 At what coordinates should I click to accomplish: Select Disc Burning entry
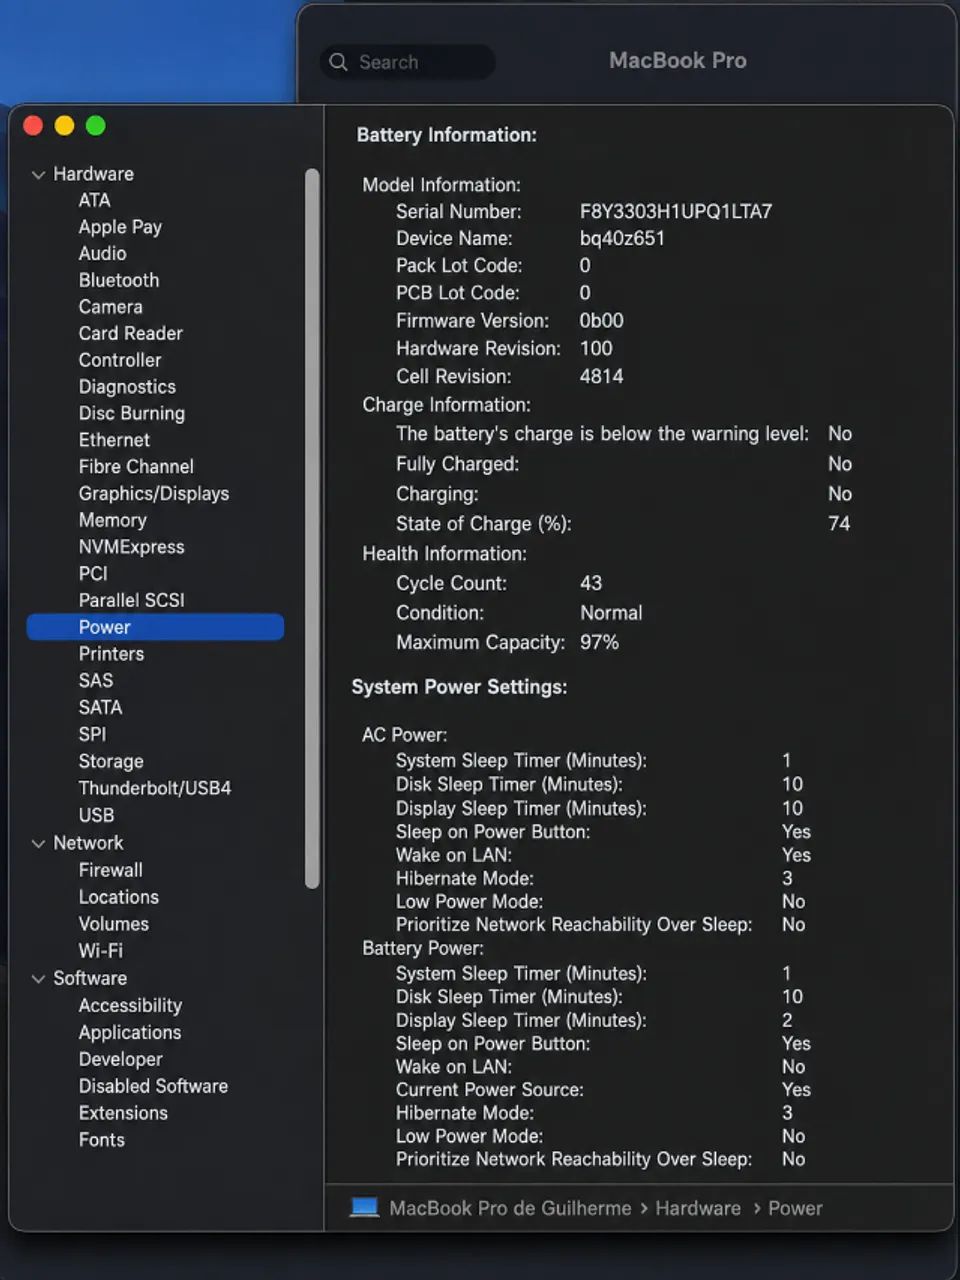pos(131,413)
